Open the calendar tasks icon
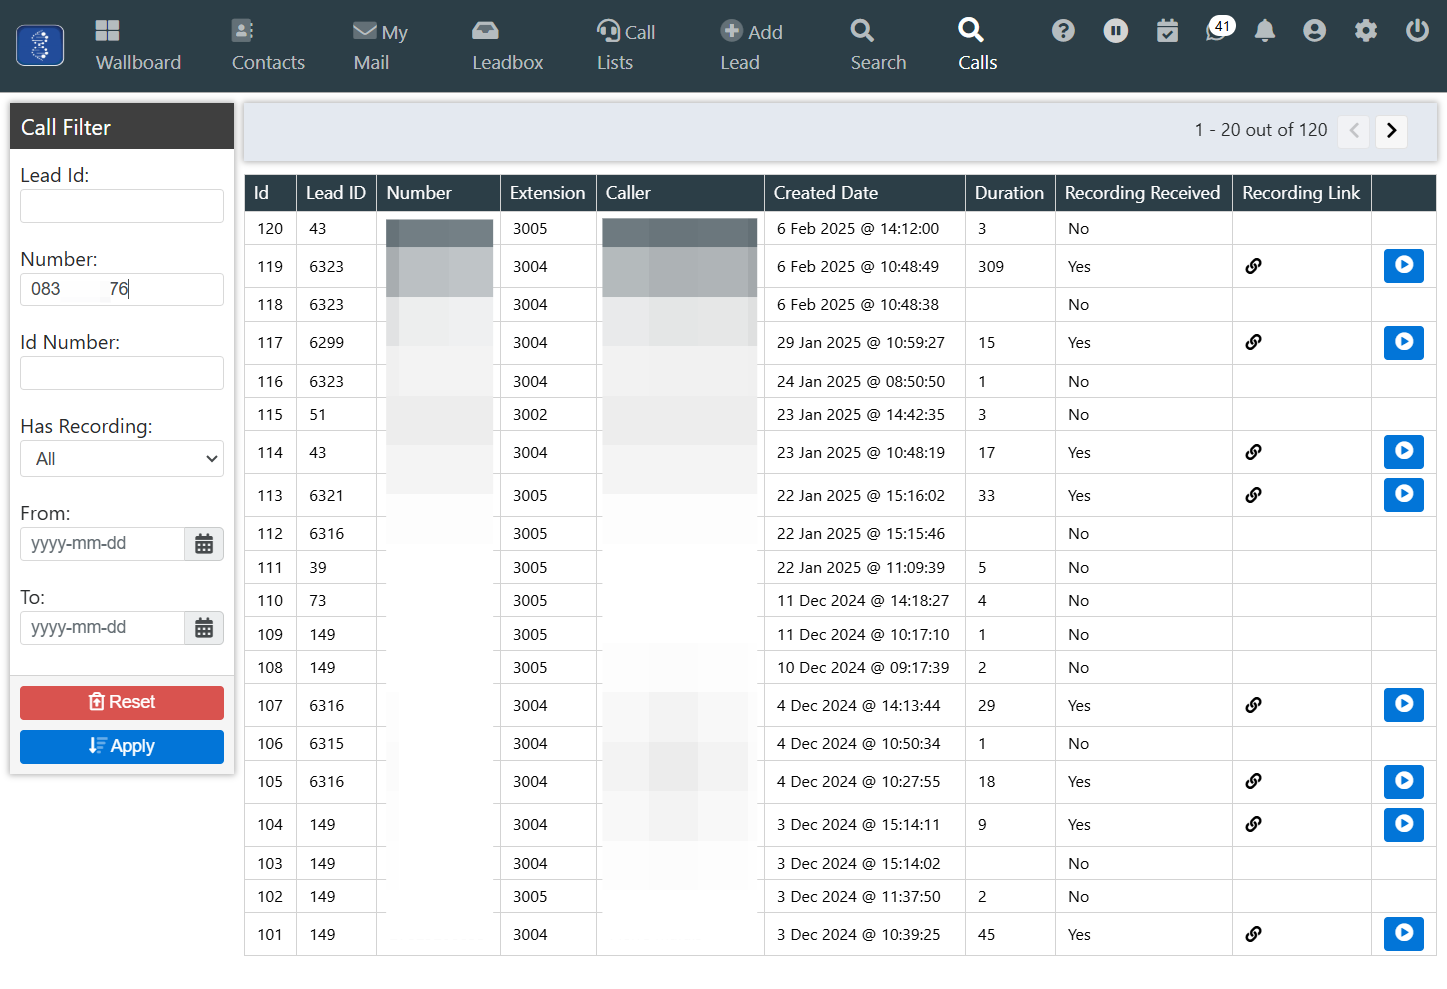This screenshot has height=989, width=1447. point(1167,31)
